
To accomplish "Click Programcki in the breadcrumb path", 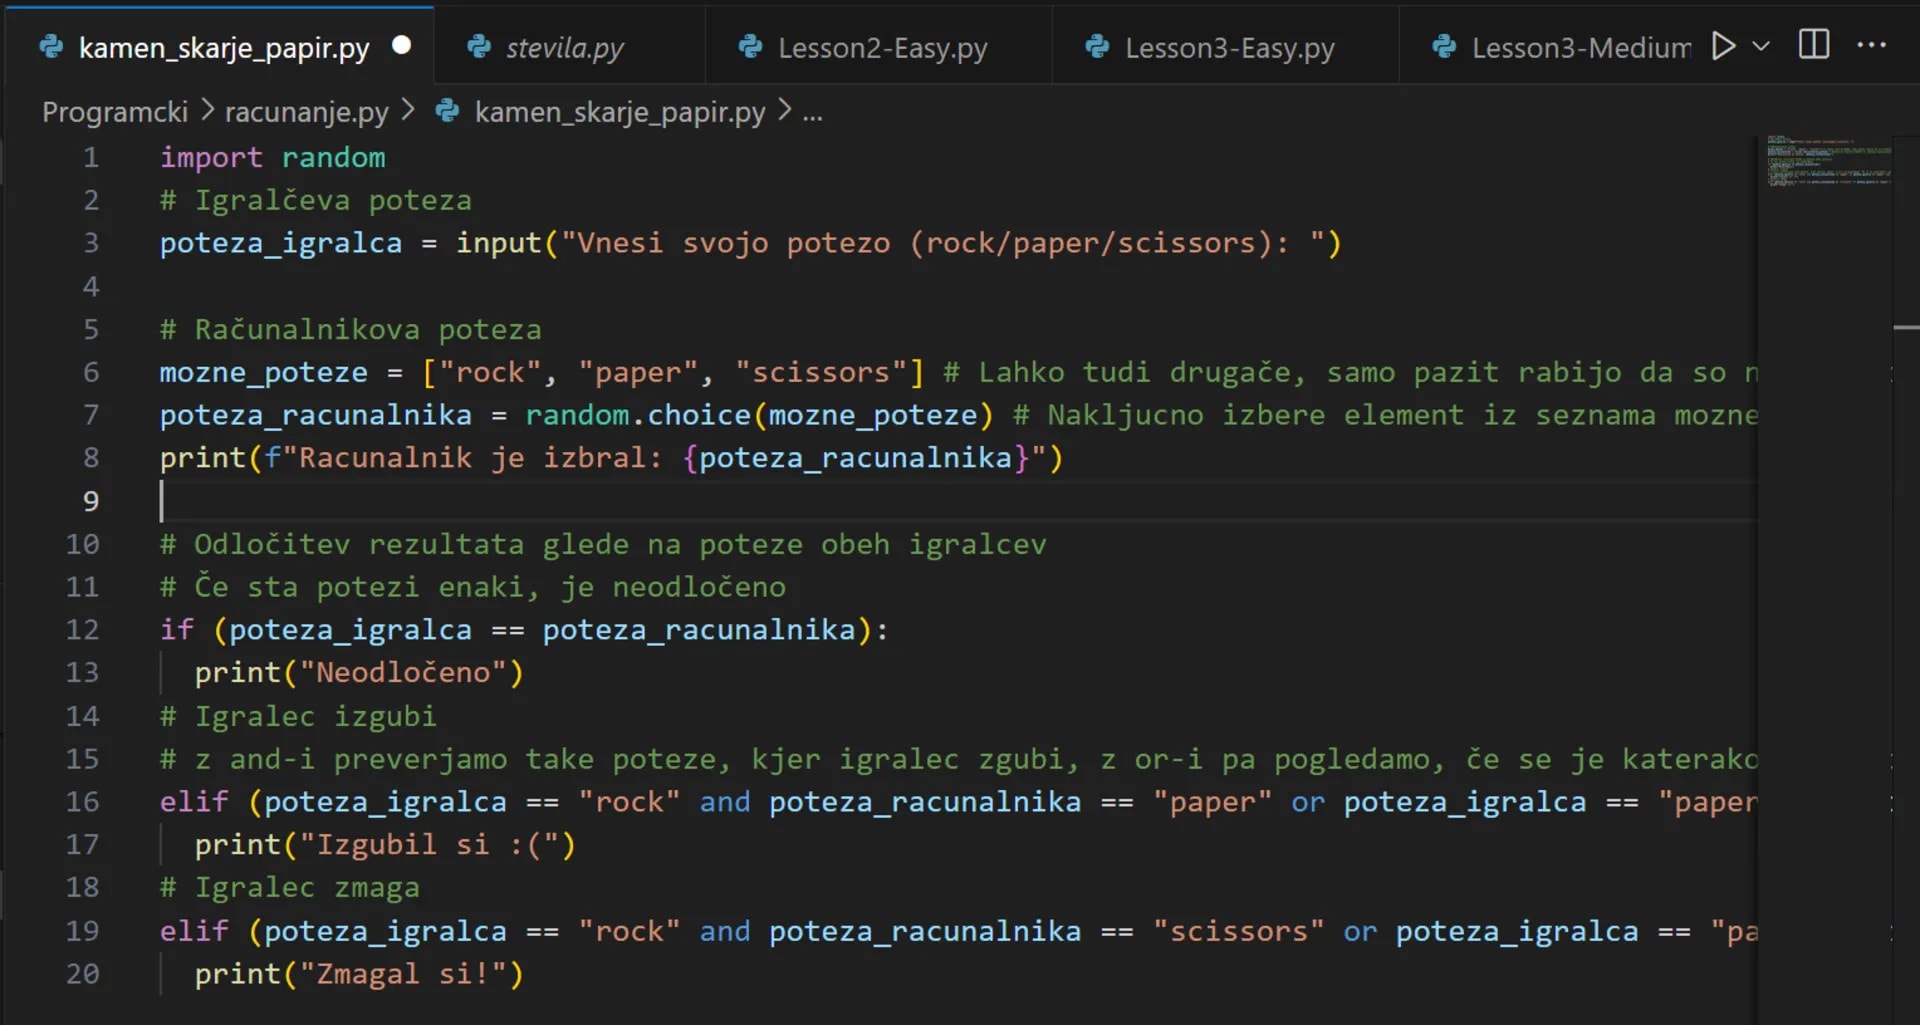I will coord(115,112).
